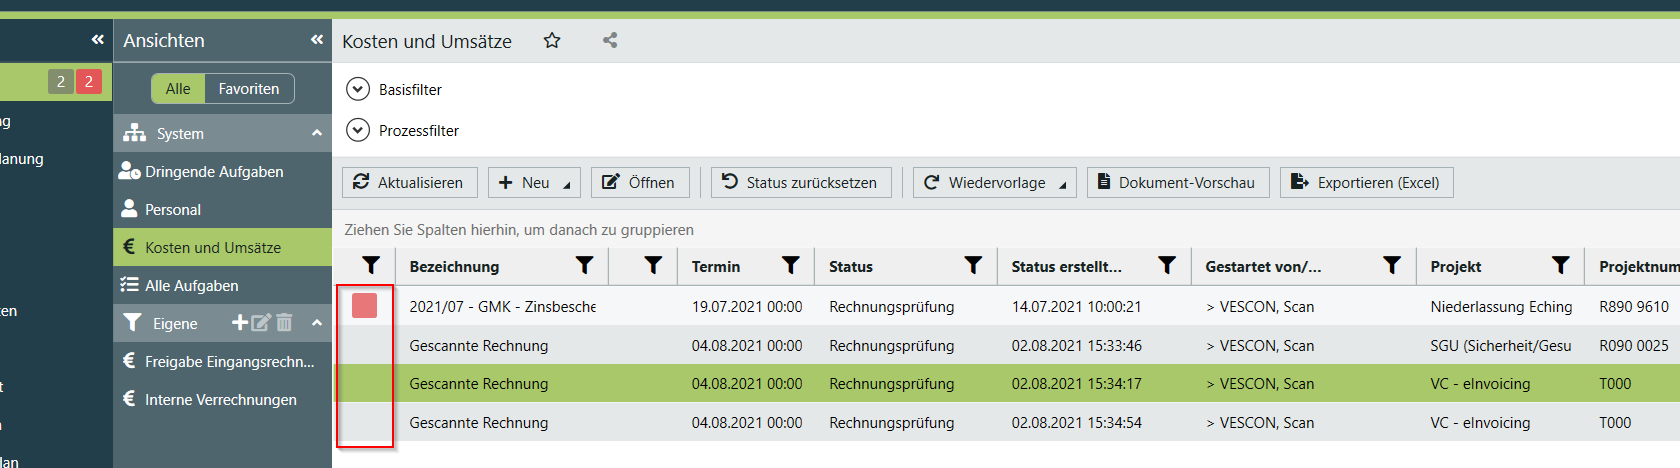Click the red marker in first row

pos(365,306)
